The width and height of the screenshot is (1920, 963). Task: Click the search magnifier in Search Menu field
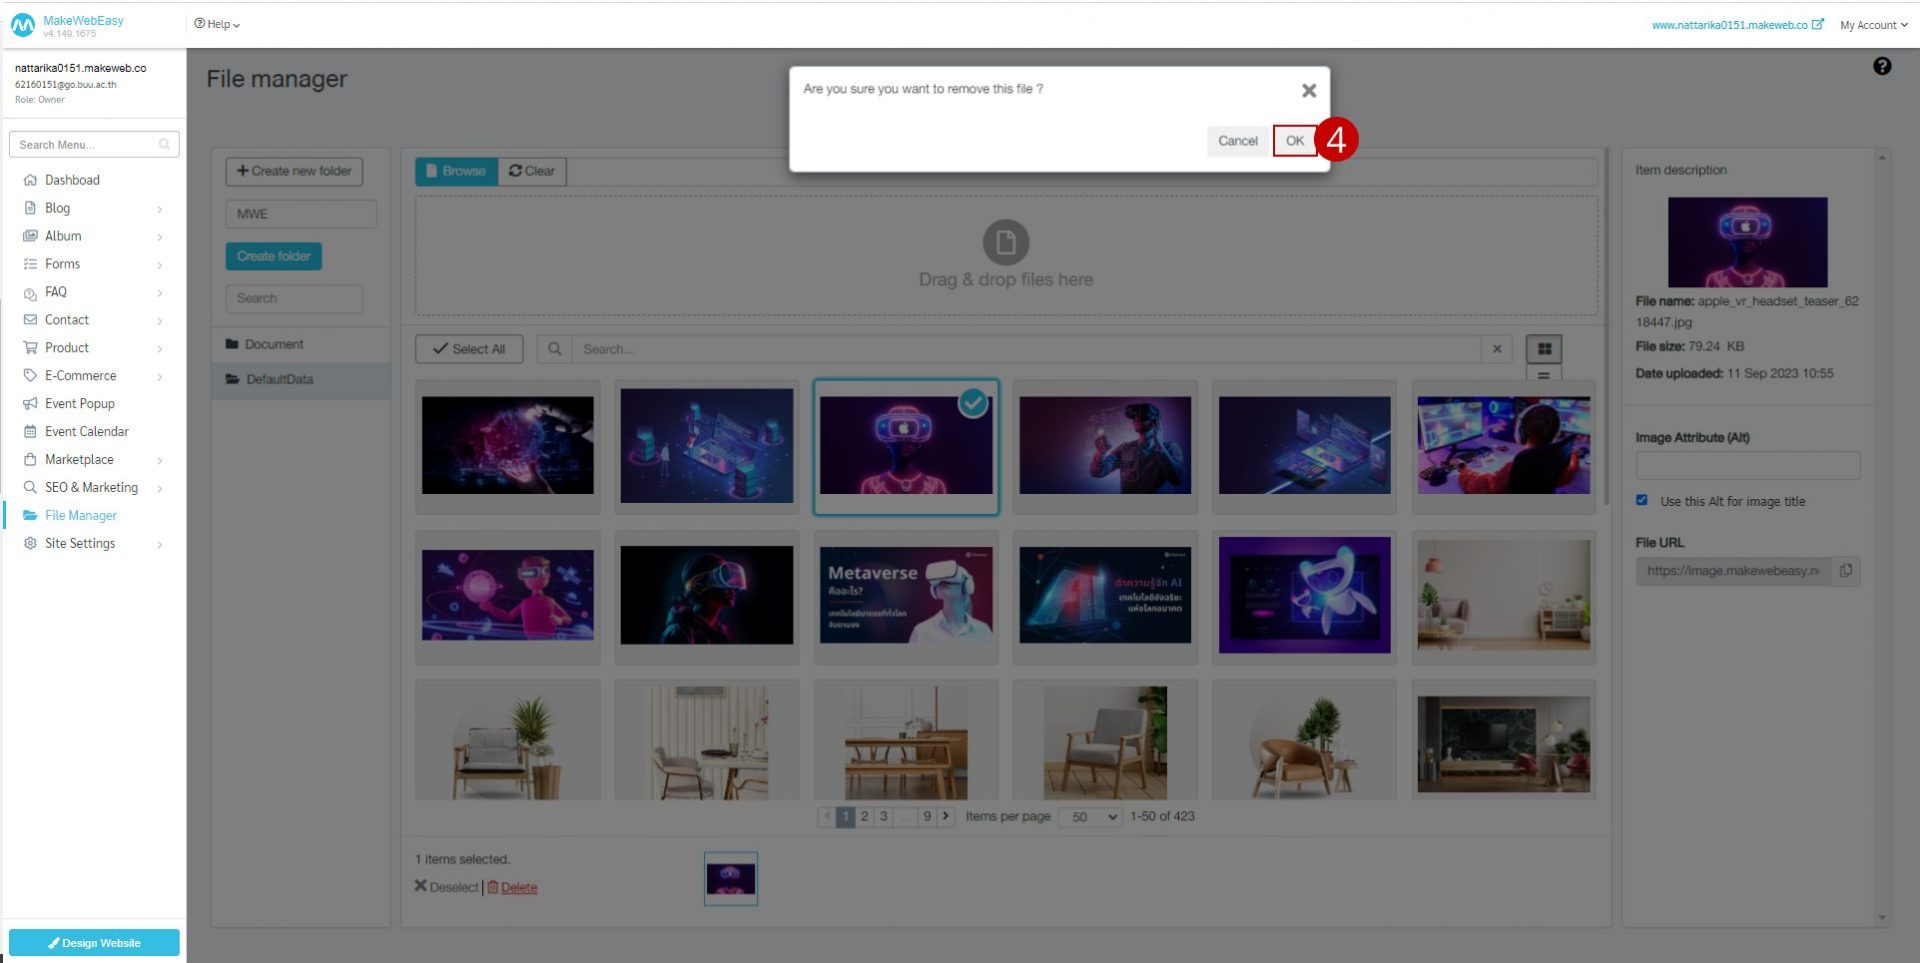(165, 144)
